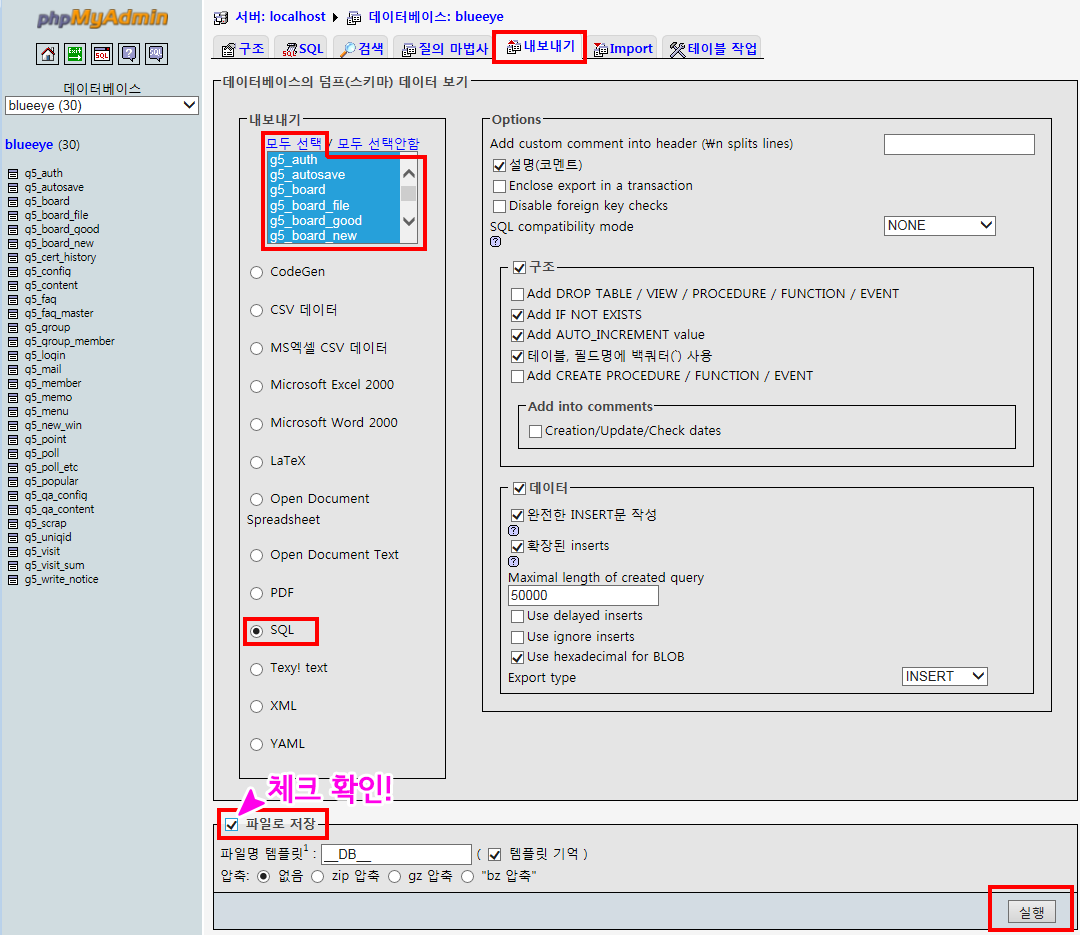Image resolution: width=1080 pixels, height=935 pixels.
Task: Click the table icon beside g5_board
Action: click(x=13, y=202)
